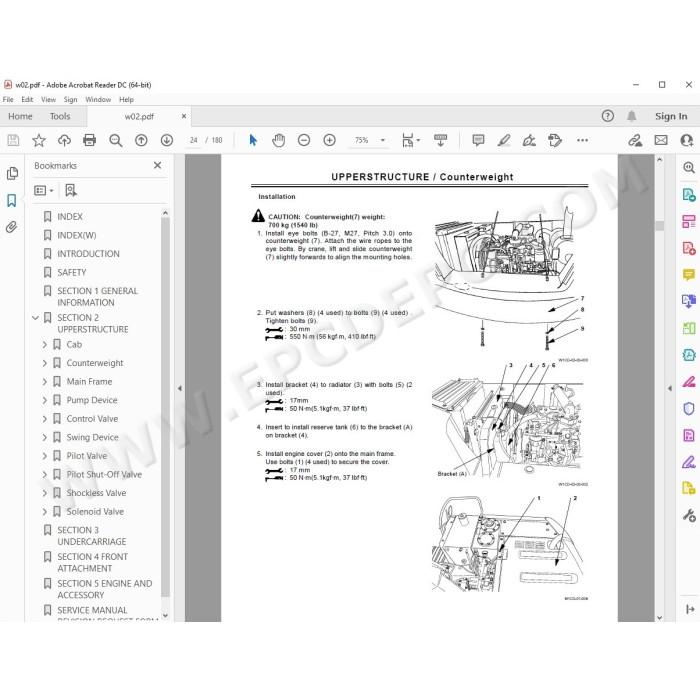Open the Attachments paperclip panel
The height and width of the screenshot is (700, 700).
coord(12,227)
